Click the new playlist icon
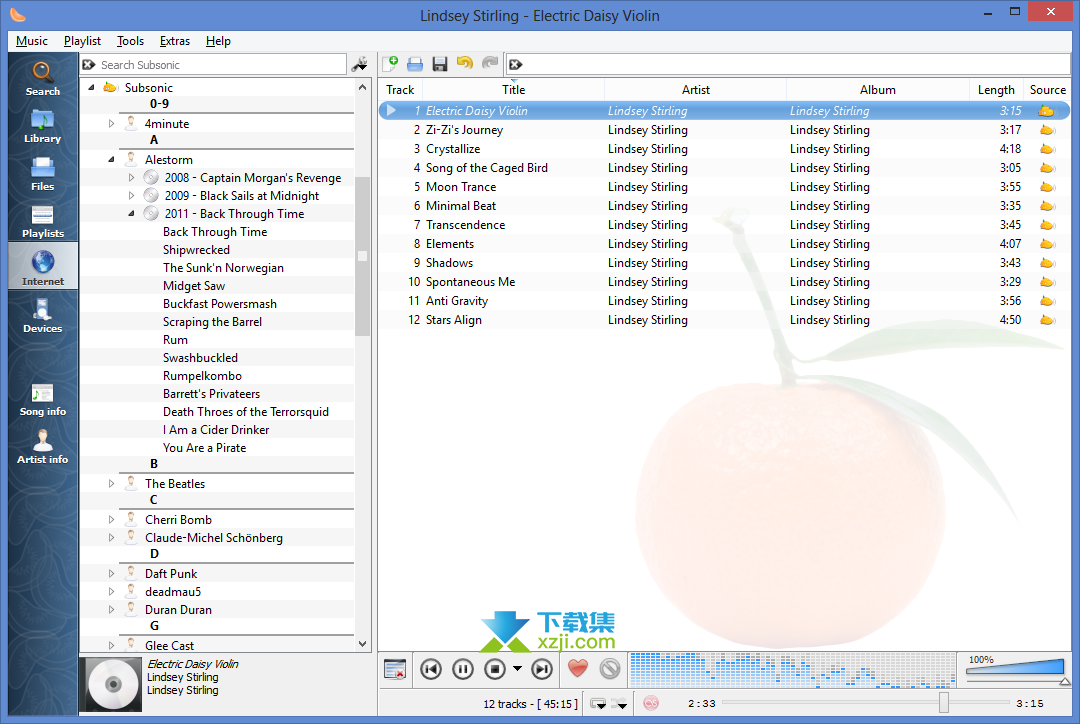 coord(391,64)
